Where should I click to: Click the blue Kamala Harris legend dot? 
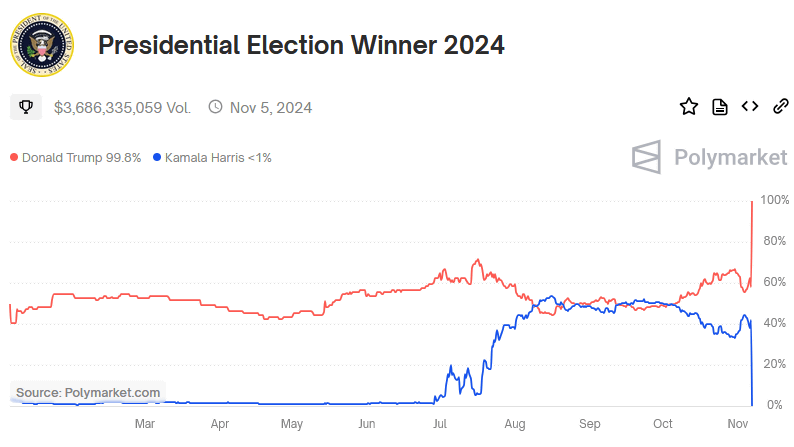pyautogui.click(x=157, y=158)
